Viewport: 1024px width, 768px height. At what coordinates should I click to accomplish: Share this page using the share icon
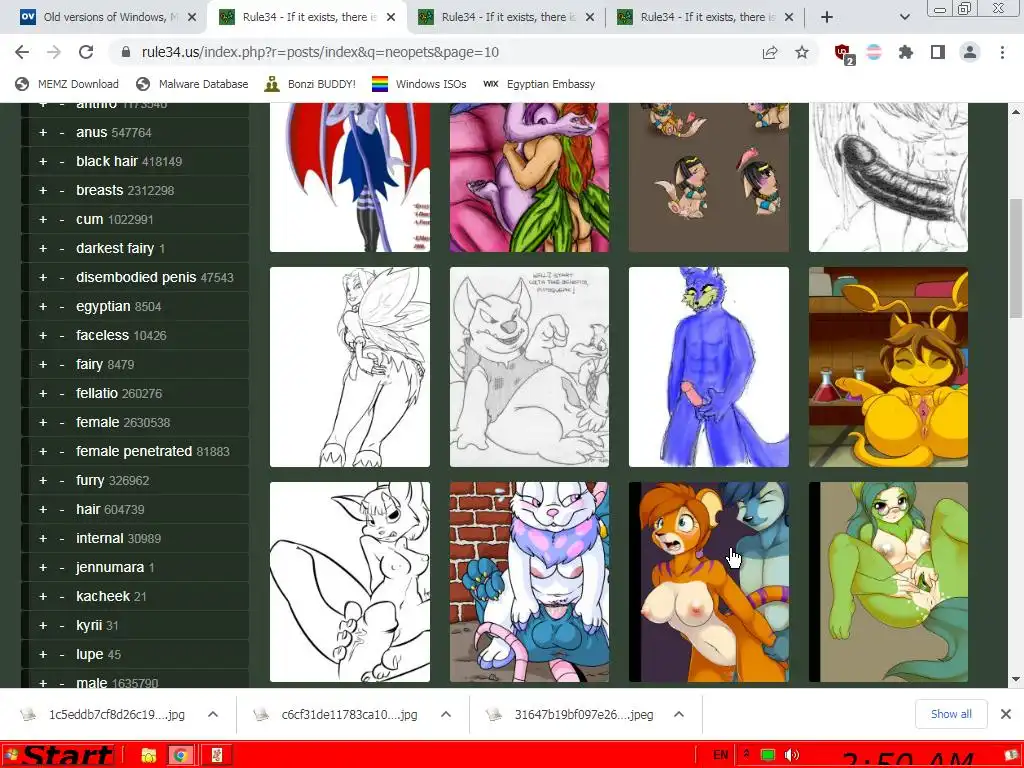coord(770,52)
